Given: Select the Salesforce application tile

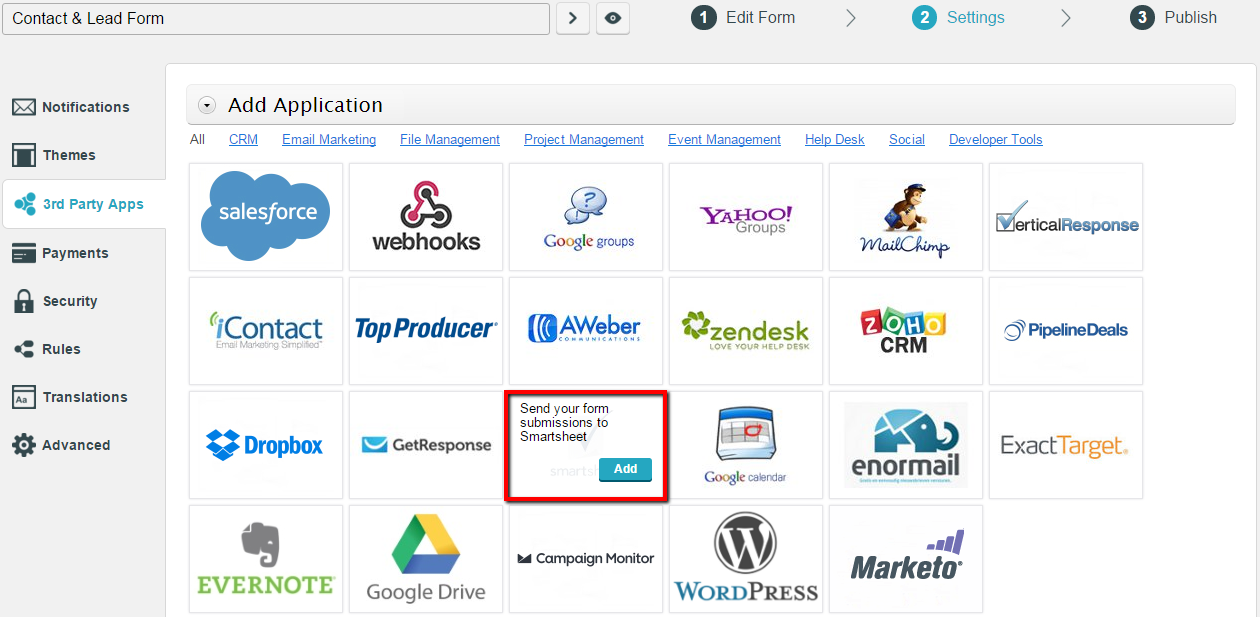Looking at the screenshot, I should (x=266, y=217).
